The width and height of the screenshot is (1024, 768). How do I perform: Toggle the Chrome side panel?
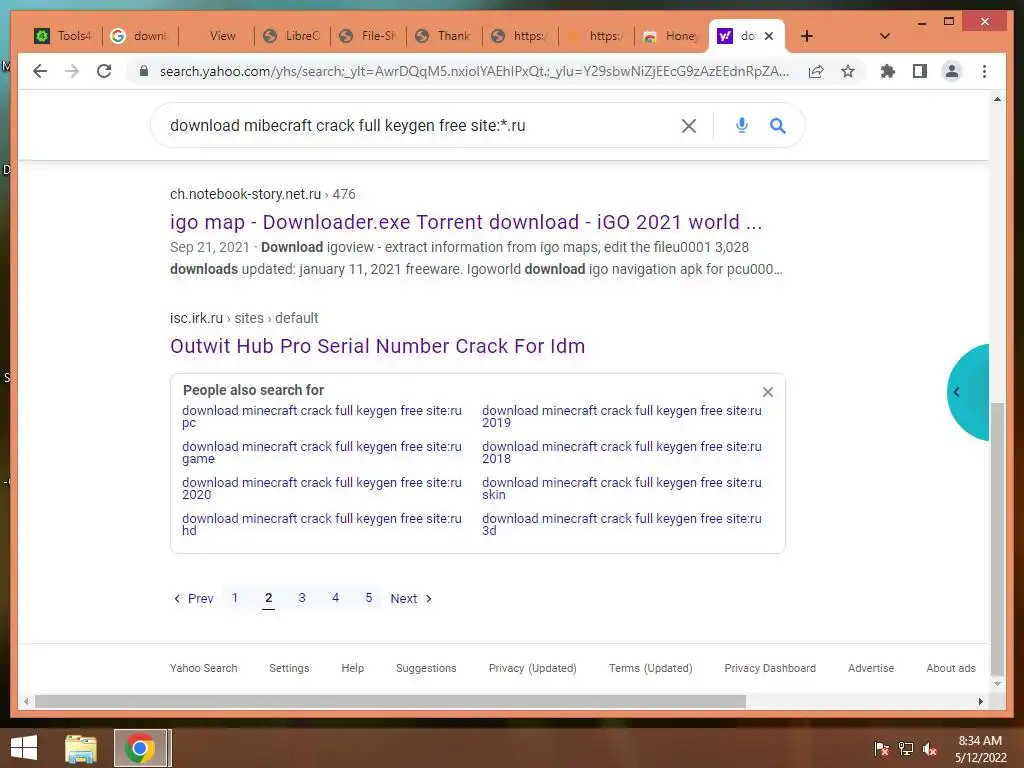920,71
